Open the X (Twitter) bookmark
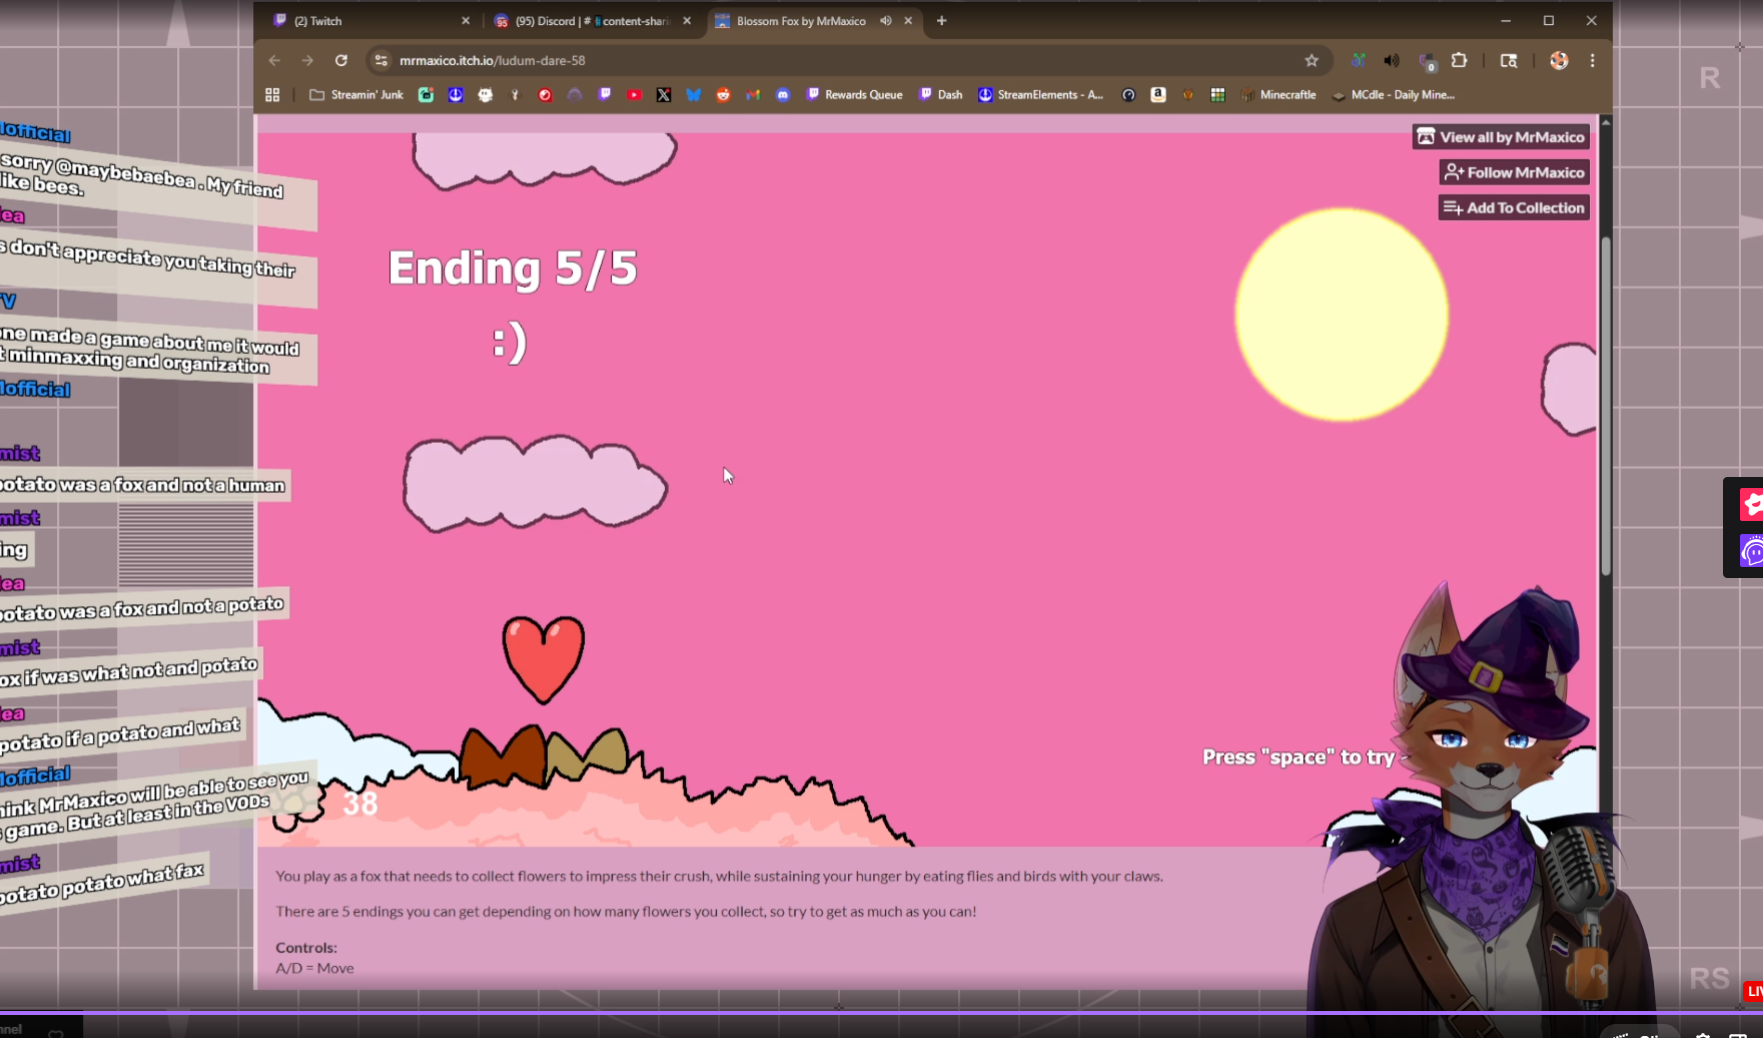The height and width of the screenshot is (1038, 1763). coord(664,95)
